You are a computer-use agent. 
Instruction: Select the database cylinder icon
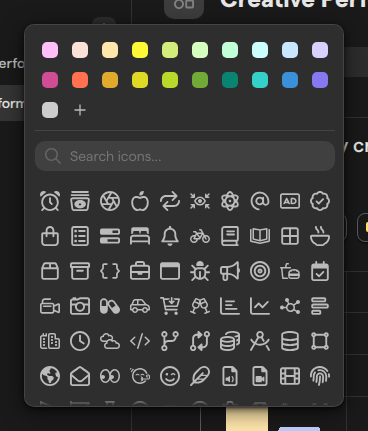pos(290,341)
